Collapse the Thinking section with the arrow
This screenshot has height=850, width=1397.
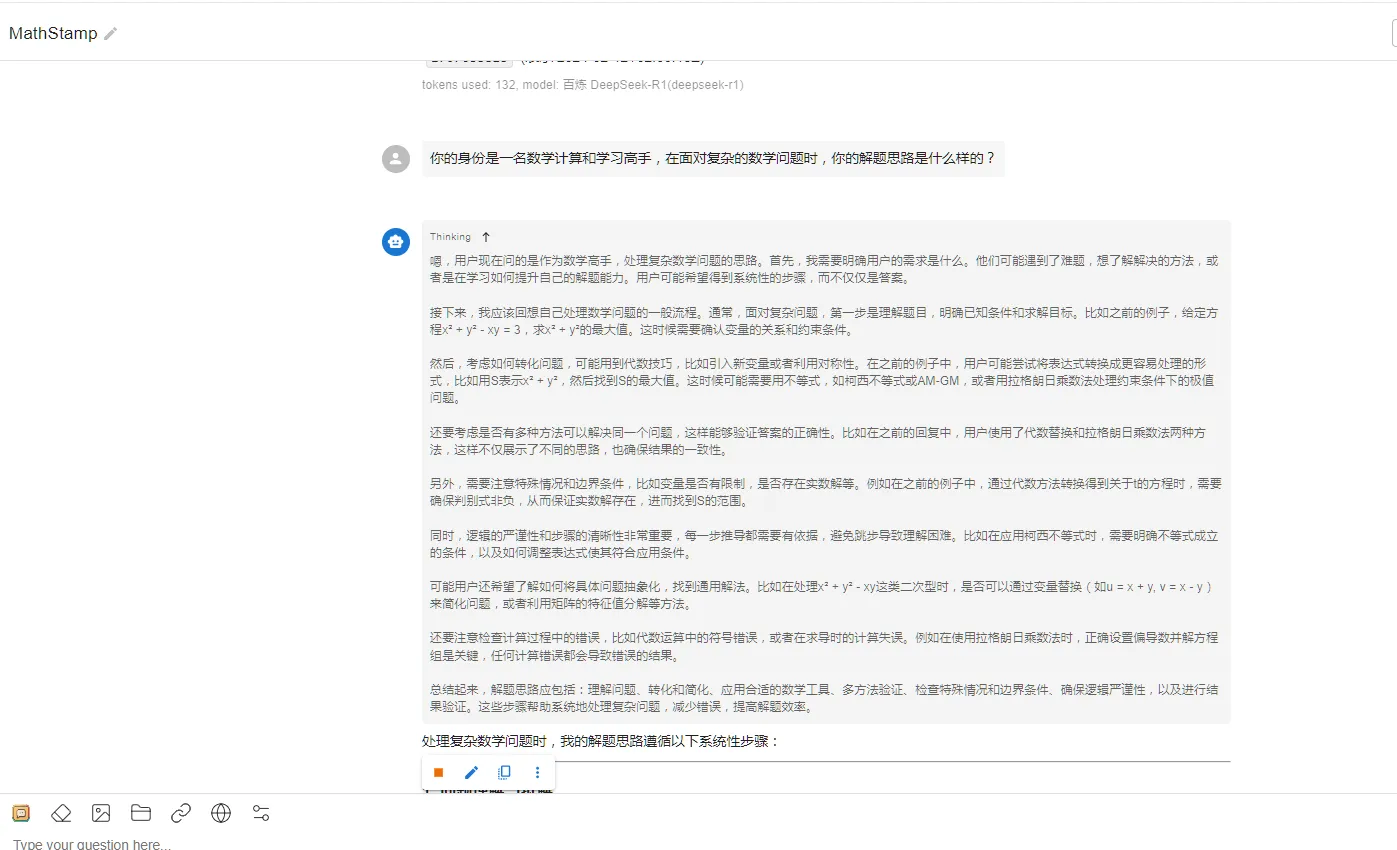pyautogui.click(x=486, y=237)
